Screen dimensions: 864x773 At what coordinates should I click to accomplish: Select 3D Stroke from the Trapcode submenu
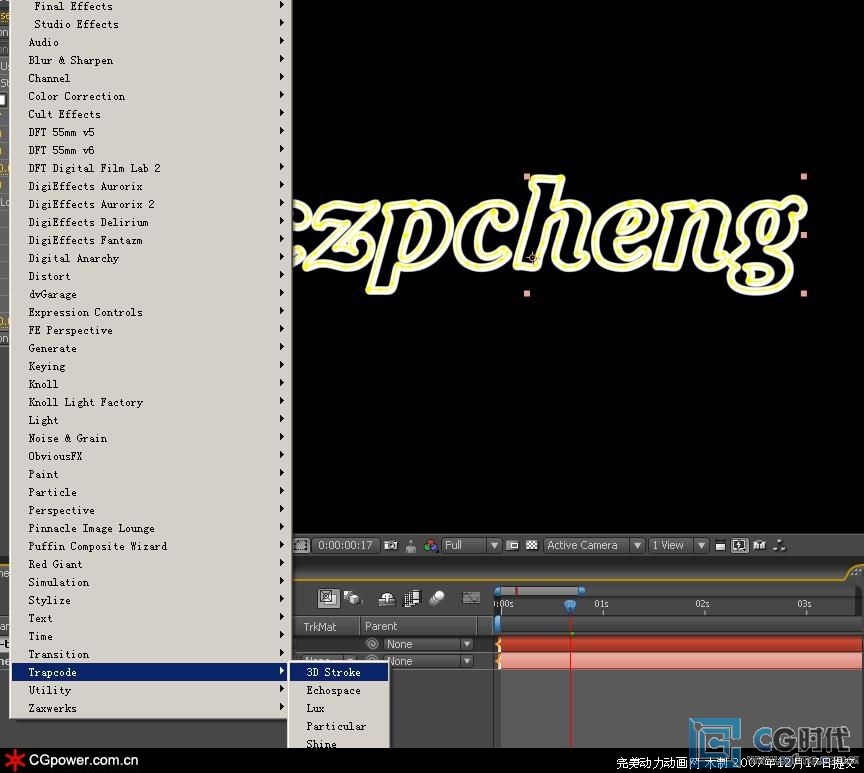click(x=339, y=672)
